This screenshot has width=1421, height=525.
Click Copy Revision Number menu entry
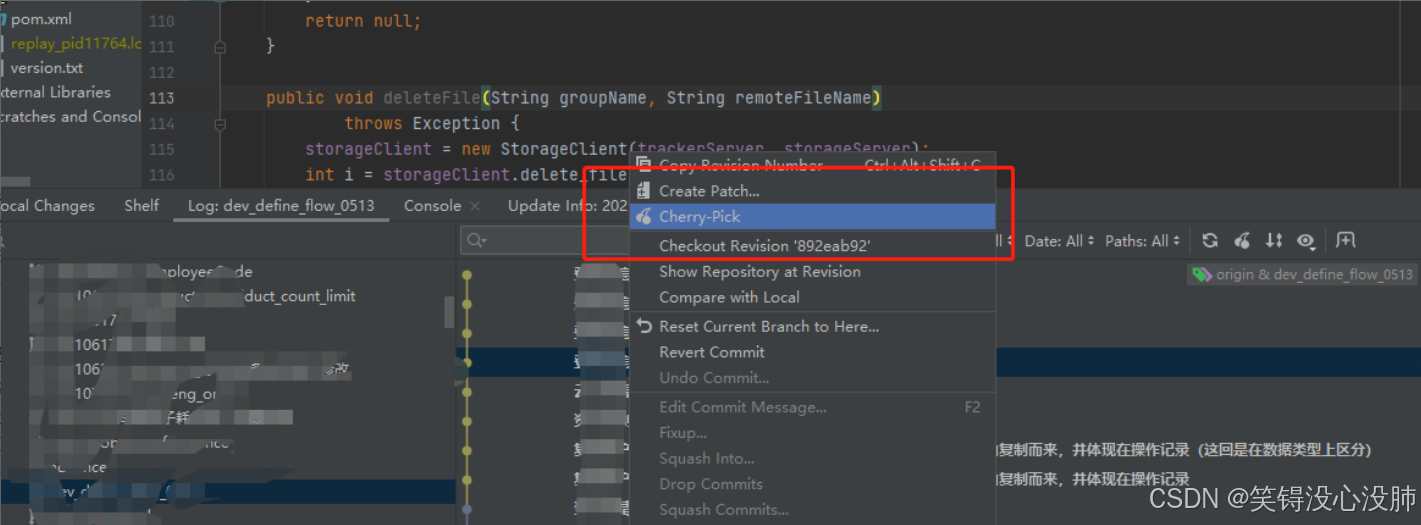pos(741,165)
